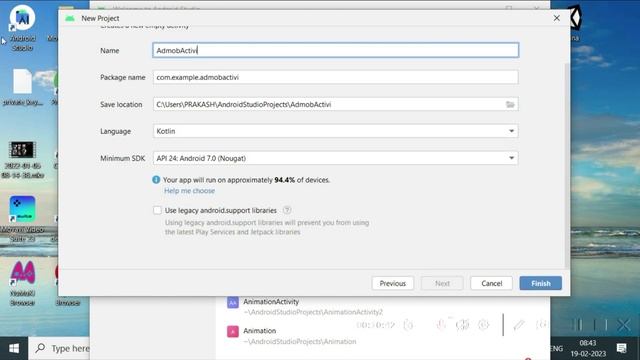Viewport: 640px width, 360px height.
Task: Open the Language dropdown showing Kotlin
Action: (336, 131)
